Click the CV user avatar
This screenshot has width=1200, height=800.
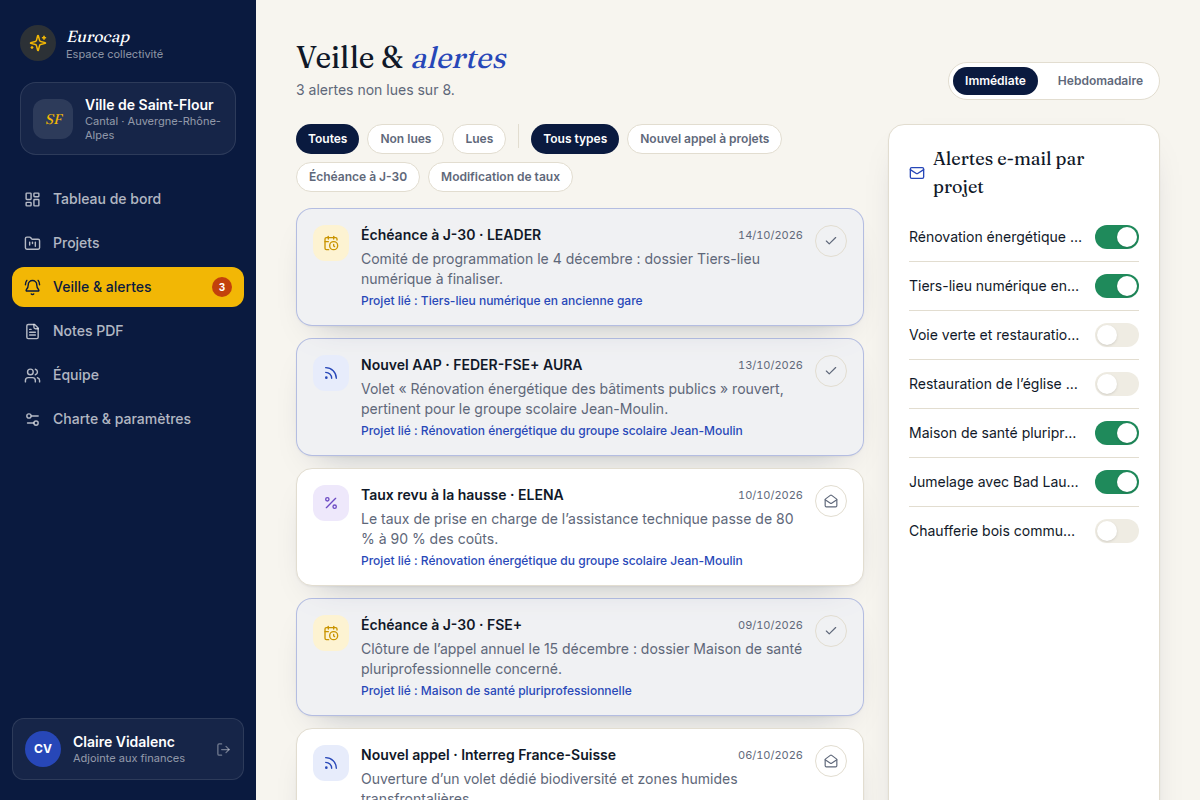[x=43, y=749]
